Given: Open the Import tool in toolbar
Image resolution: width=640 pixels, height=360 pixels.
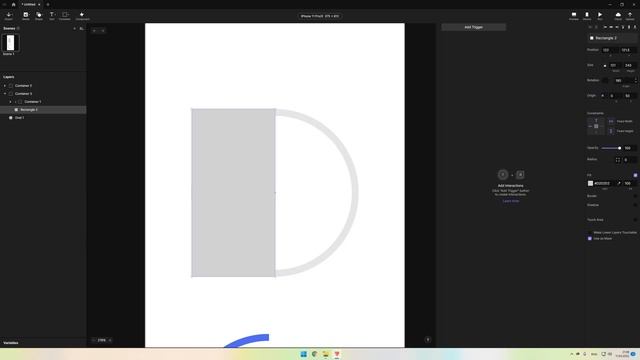Looking at the screenshot, I should pyautogui.click(x=9, y=16).
